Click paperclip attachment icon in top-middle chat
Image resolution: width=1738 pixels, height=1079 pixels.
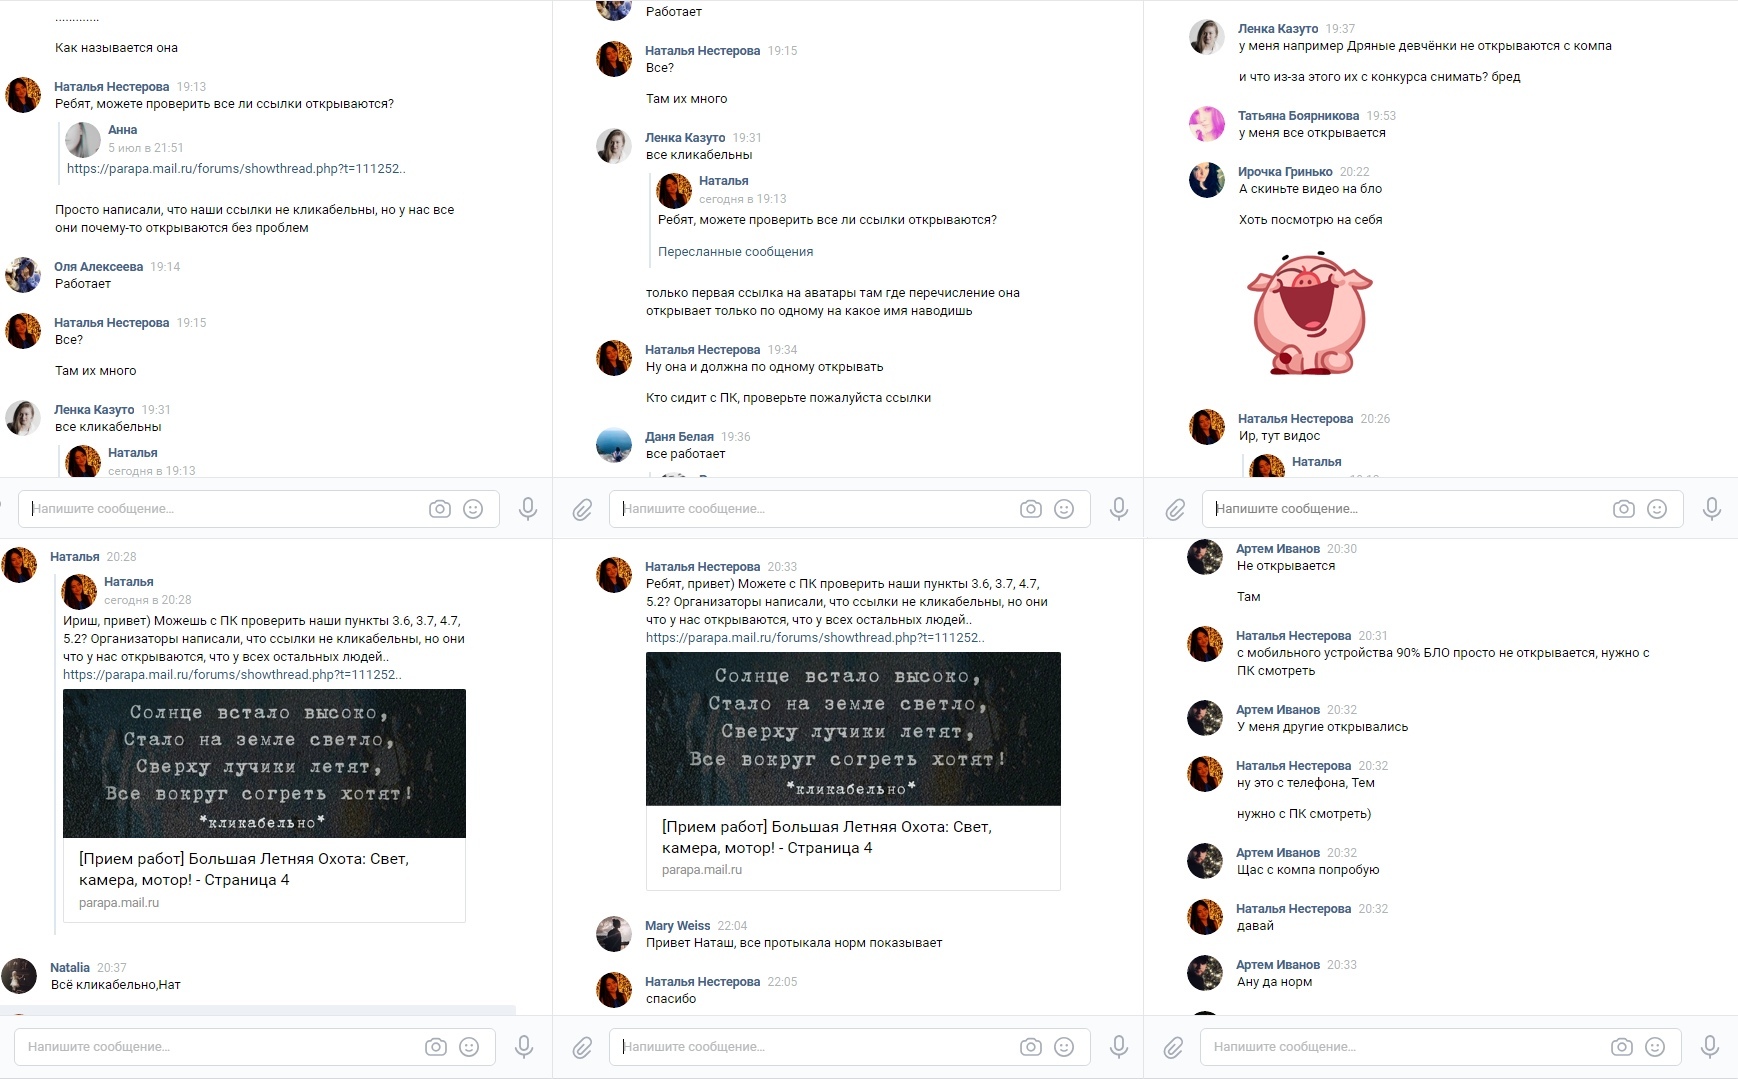[x=582, y=510]
